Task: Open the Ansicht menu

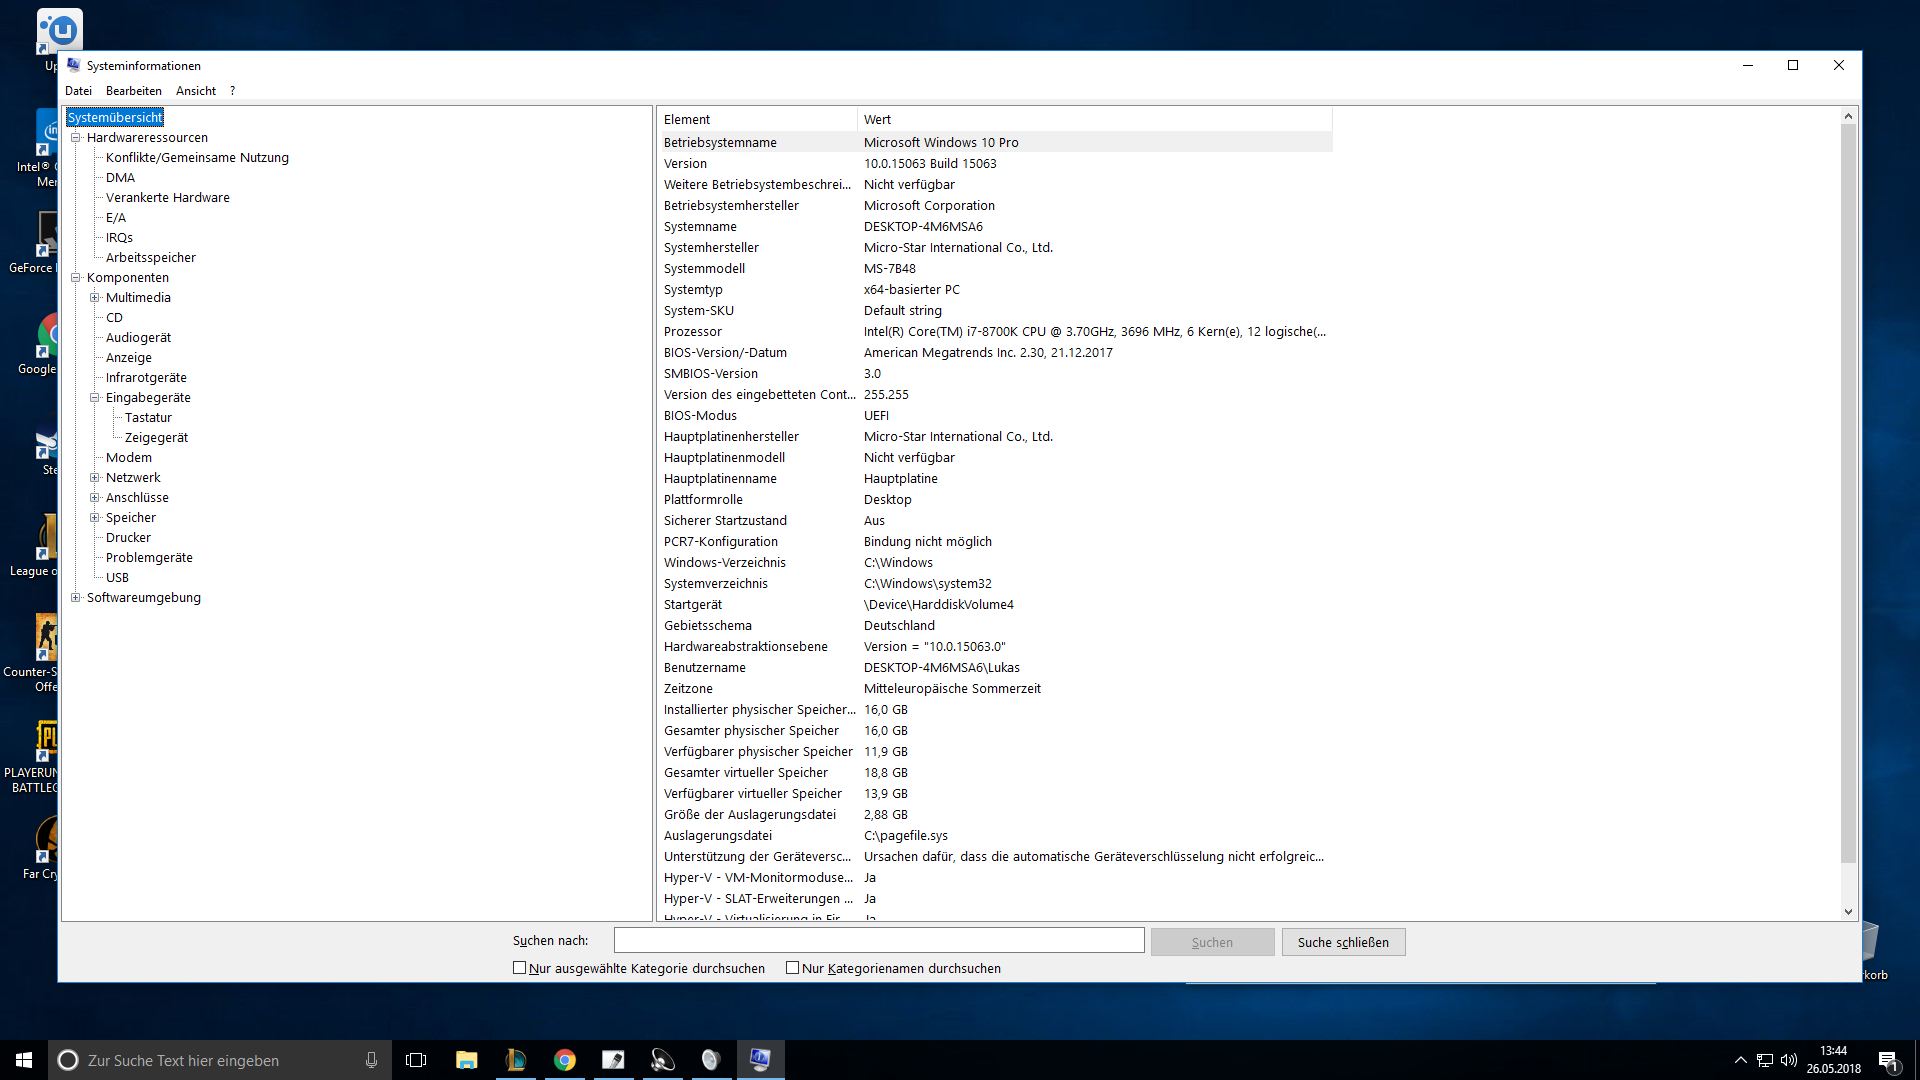Action: (x=195, y=91)
